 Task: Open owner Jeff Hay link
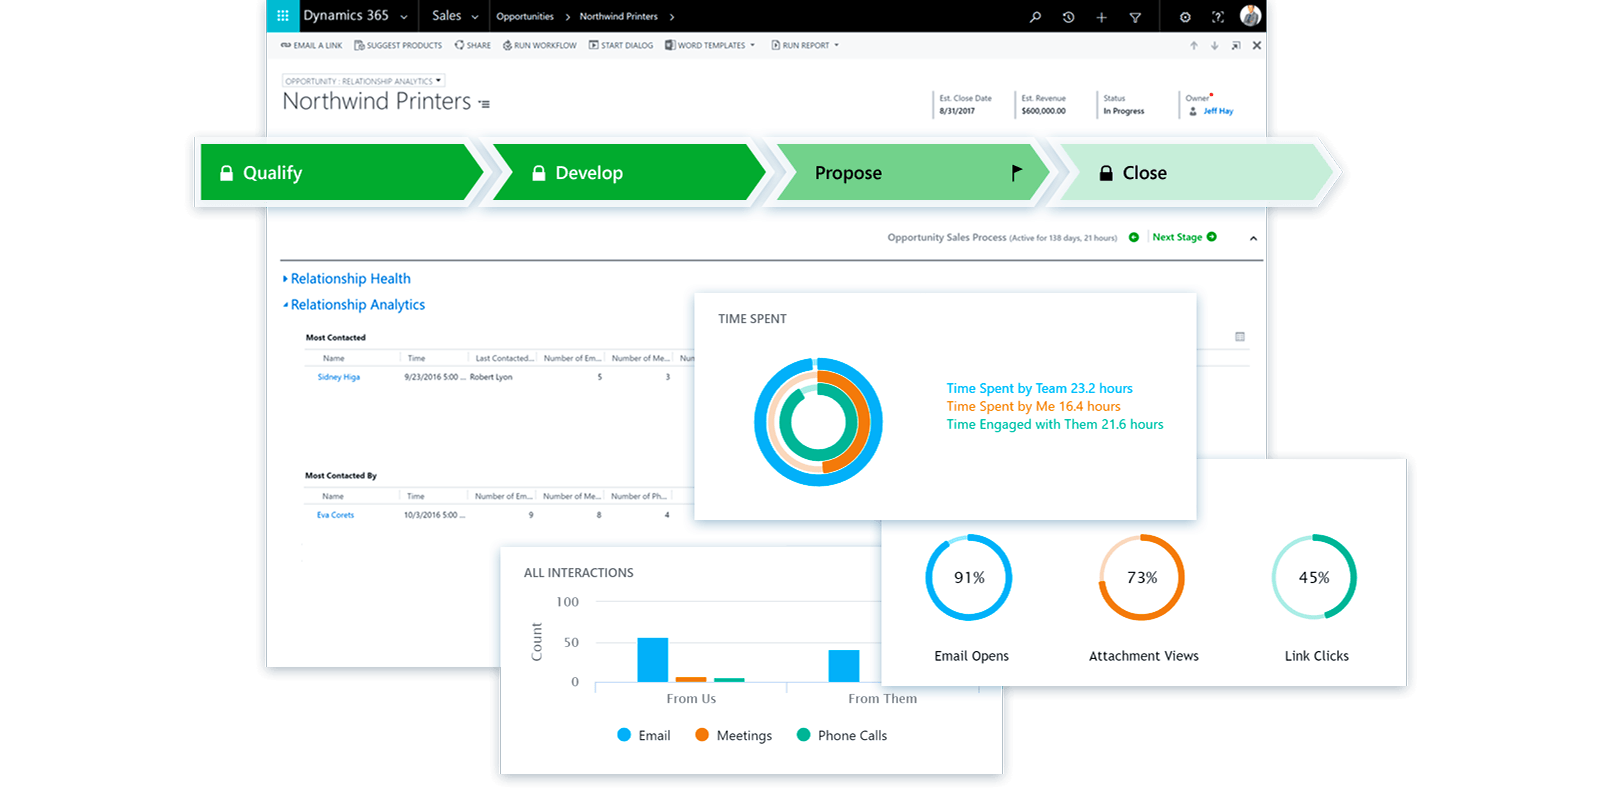pyautogui.click(x=1218, y=111)
